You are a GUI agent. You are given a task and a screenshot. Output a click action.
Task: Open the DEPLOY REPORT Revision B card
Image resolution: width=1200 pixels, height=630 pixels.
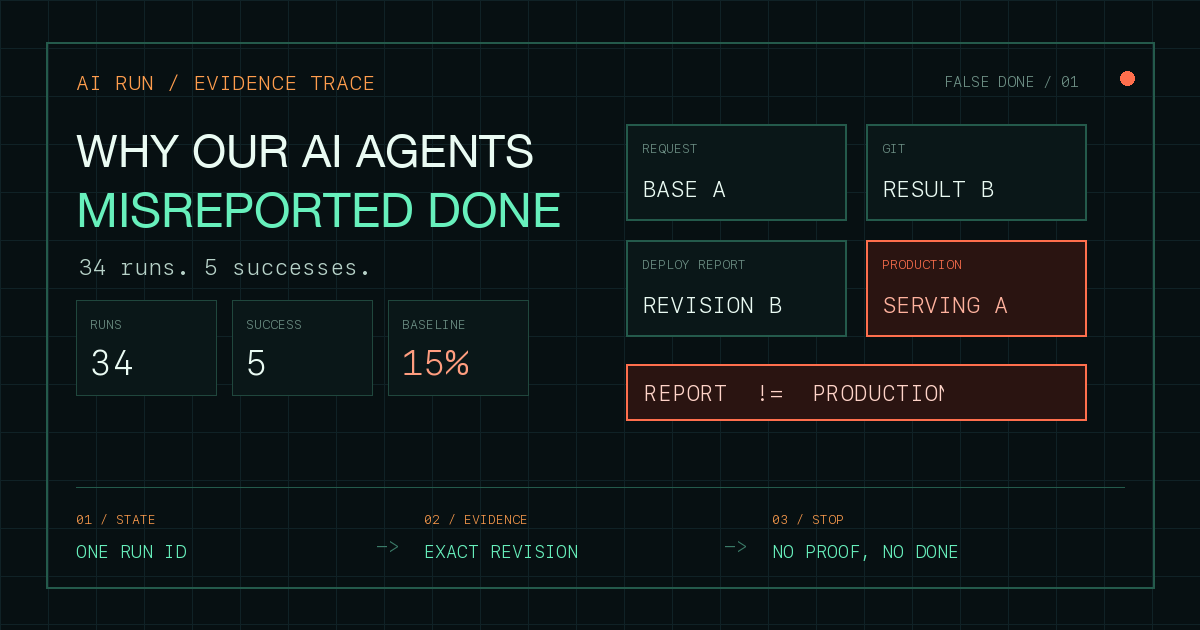point(736,288)
